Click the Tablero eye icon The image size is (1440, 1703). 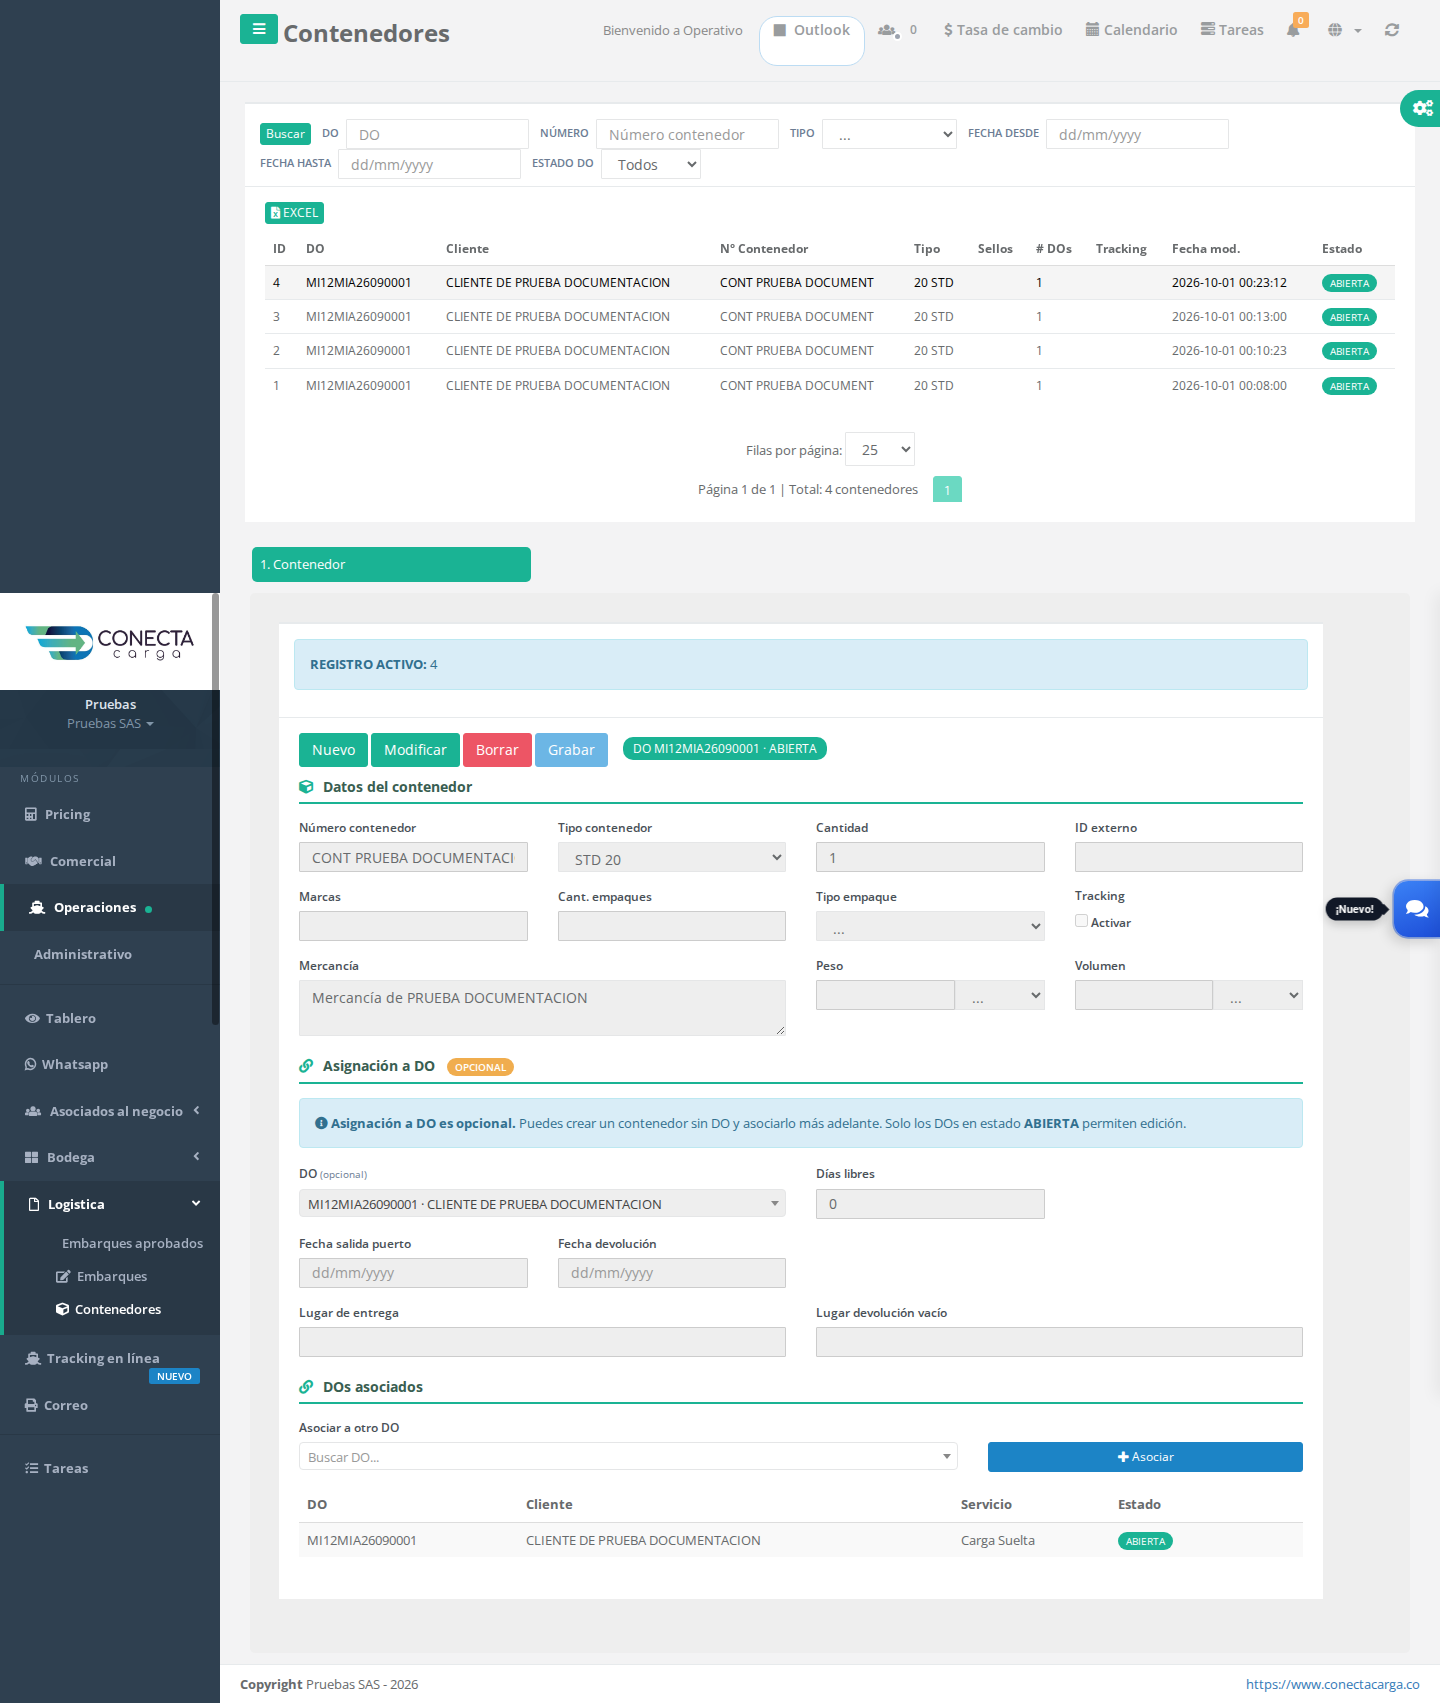(x=32, y=1018)
